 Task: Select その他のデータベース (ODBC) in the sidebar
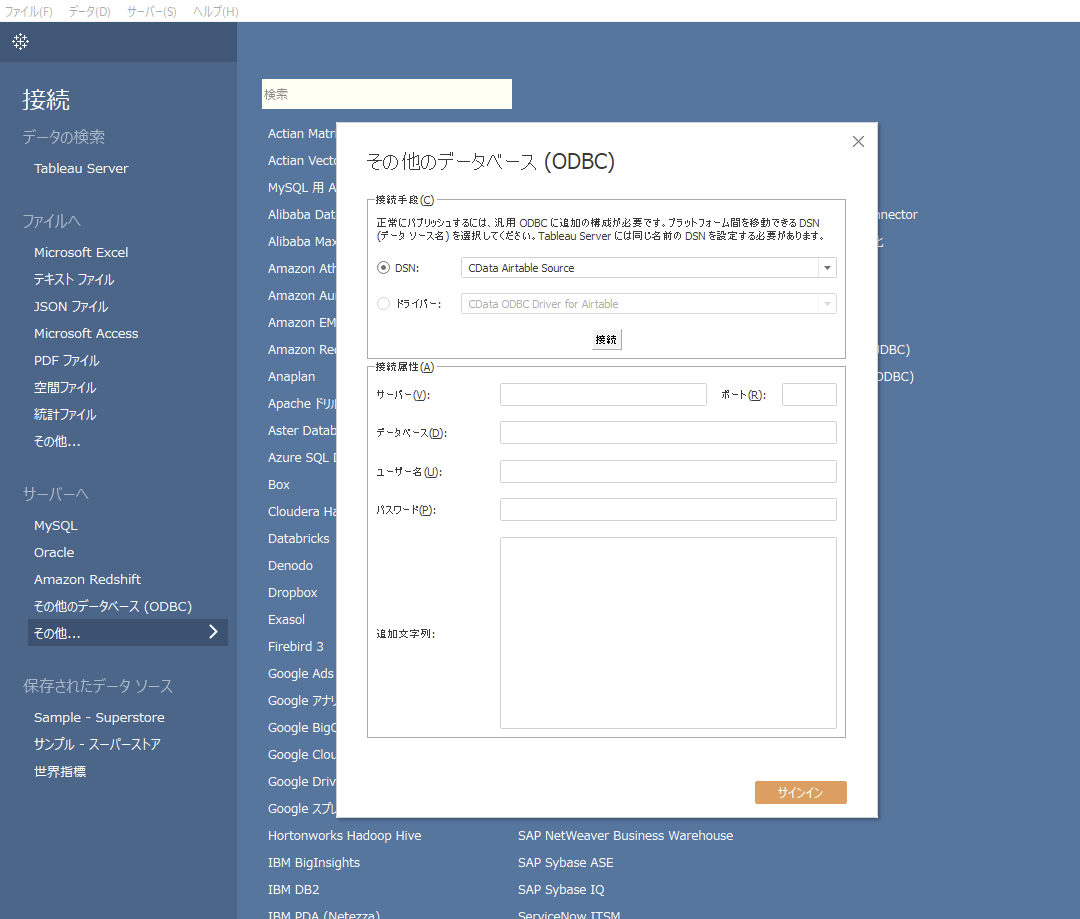[113, 606]
